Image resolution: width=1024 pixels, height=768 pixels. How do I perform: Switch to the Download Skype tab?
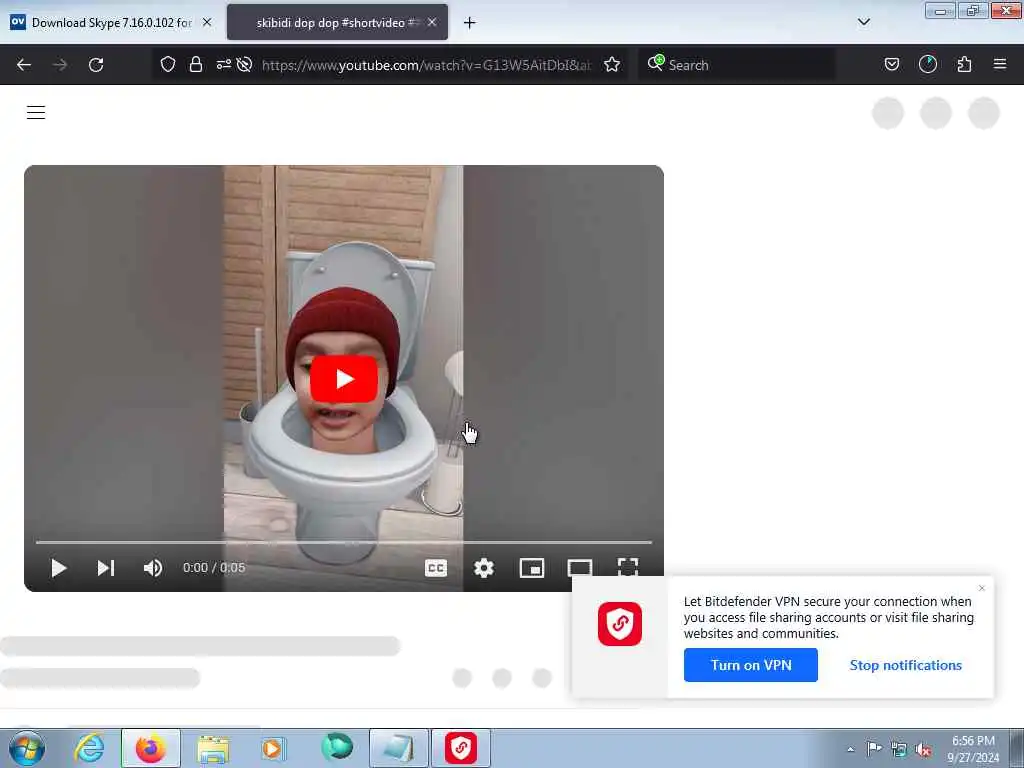tap(112, 22)
